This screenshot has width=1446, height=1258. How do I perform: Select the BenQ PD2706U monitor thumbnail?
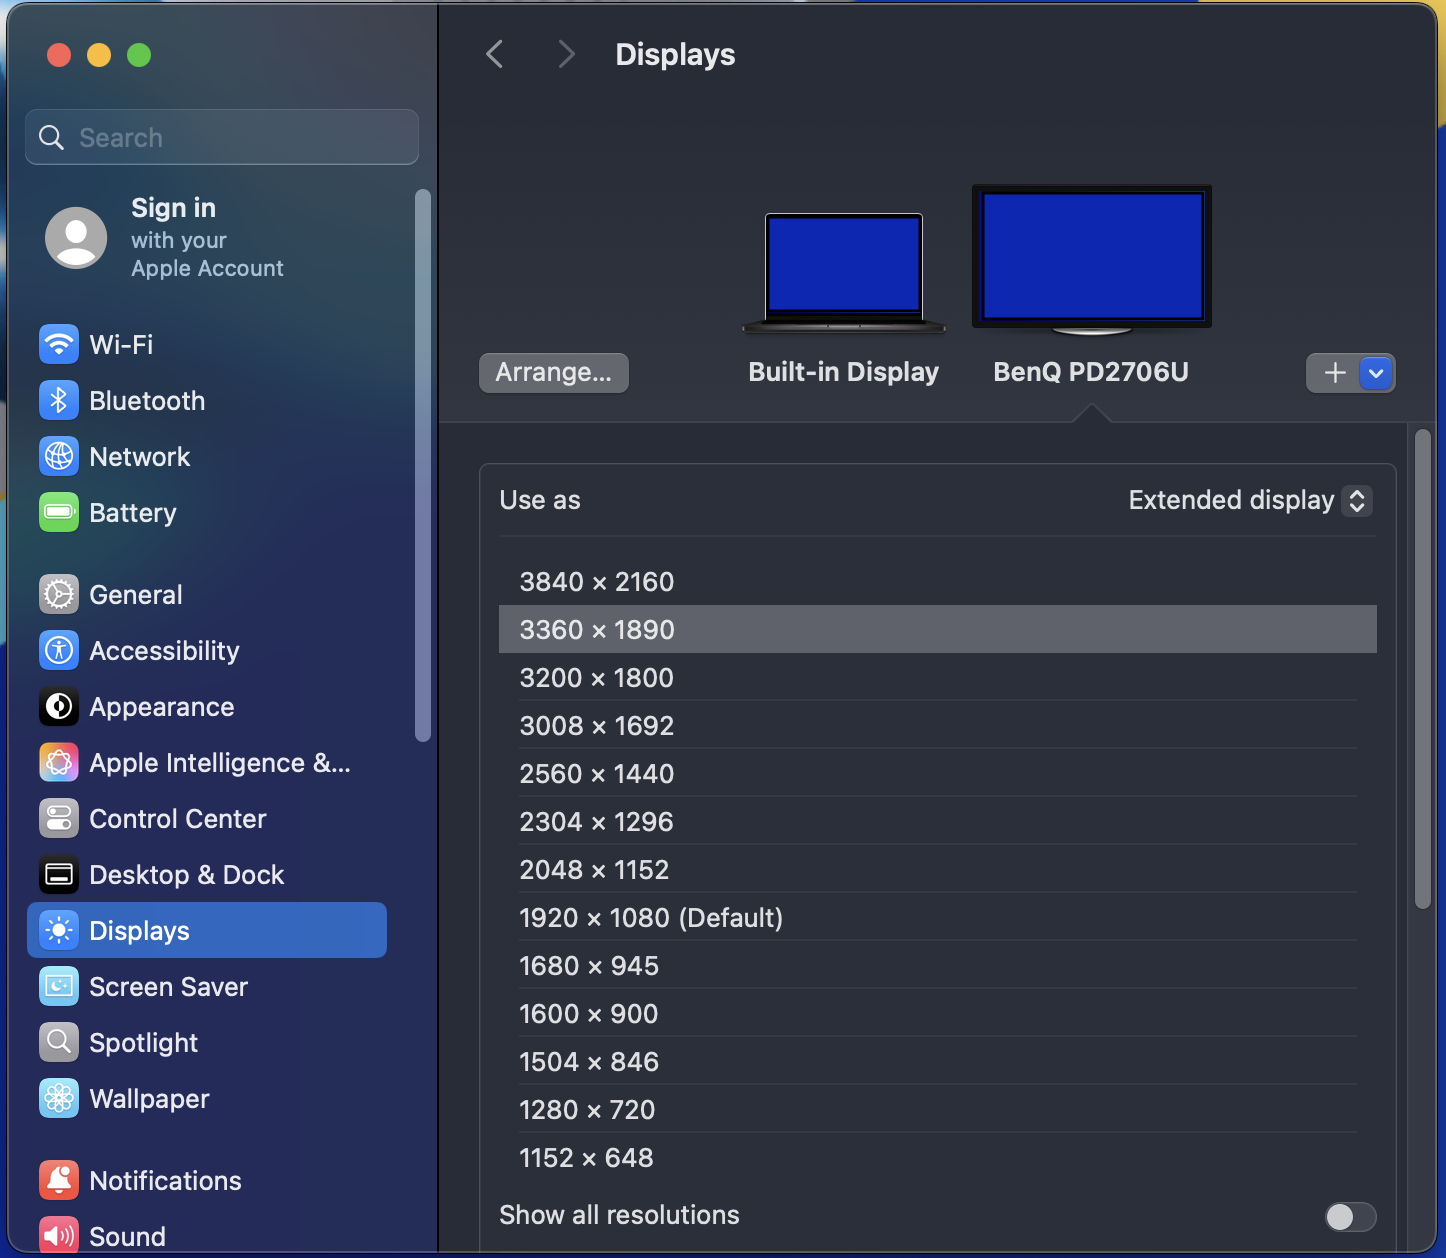[1092, 259]
